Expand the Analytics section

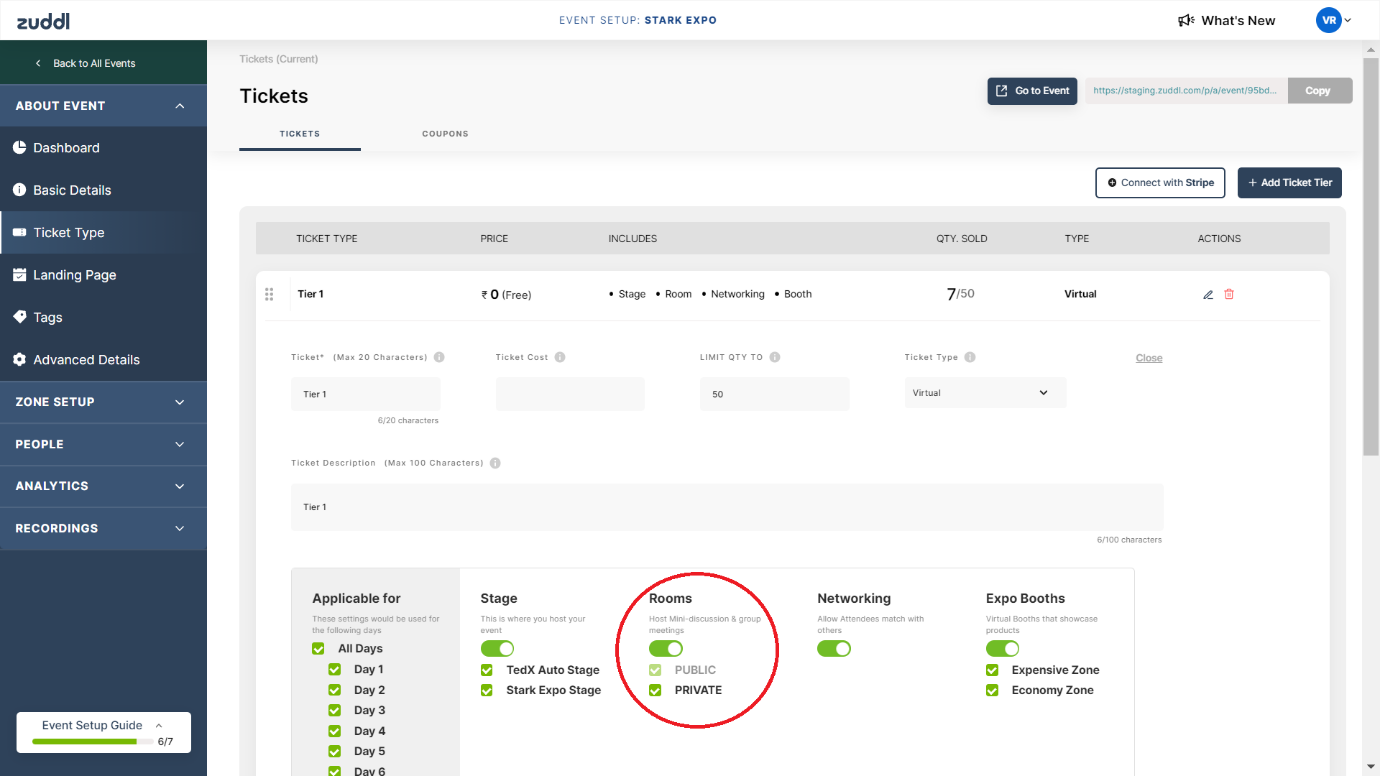(x=103, y=486)
